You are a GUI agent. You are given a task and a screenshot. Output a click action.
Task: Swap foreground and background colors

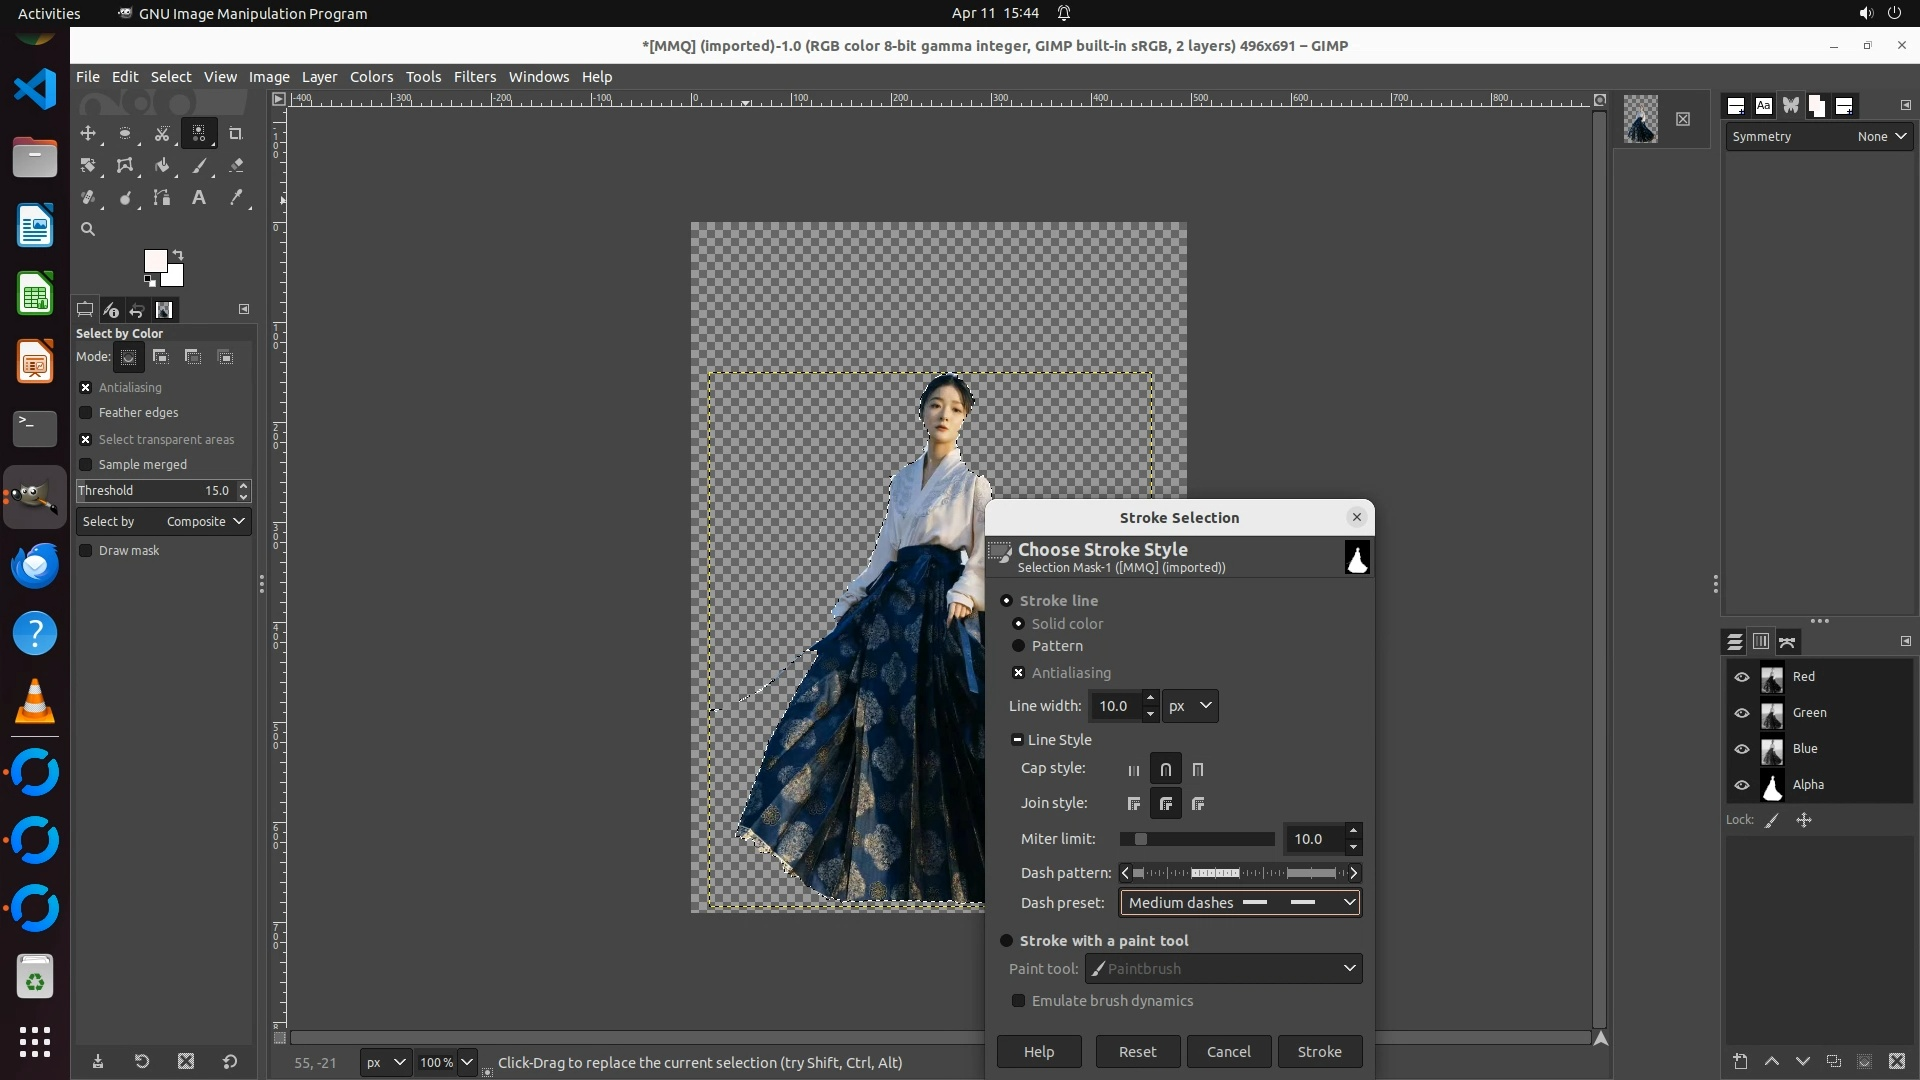(178, 254)
